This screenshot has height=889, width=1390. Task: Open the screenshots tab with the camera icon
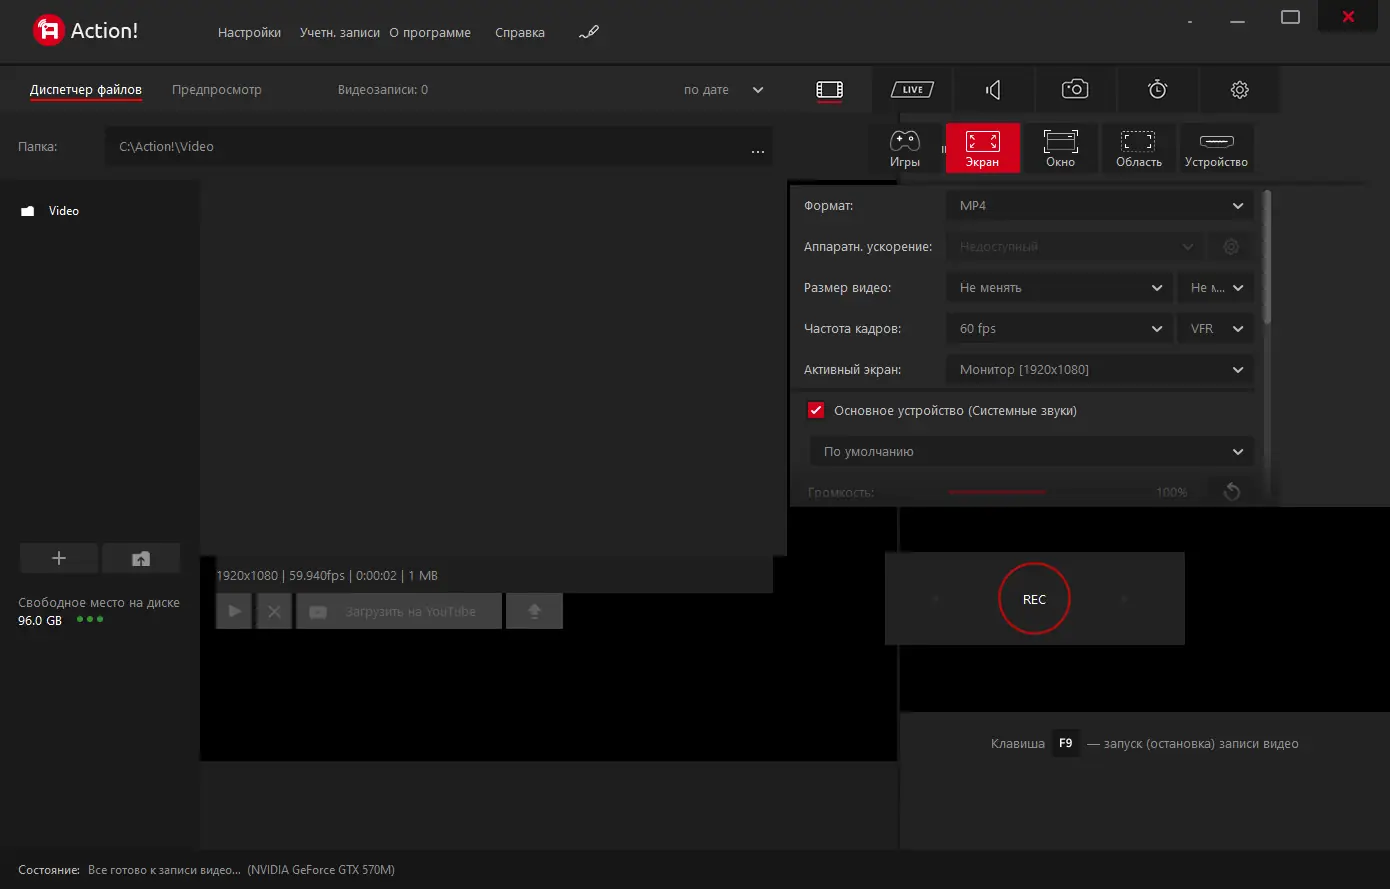1075,90
